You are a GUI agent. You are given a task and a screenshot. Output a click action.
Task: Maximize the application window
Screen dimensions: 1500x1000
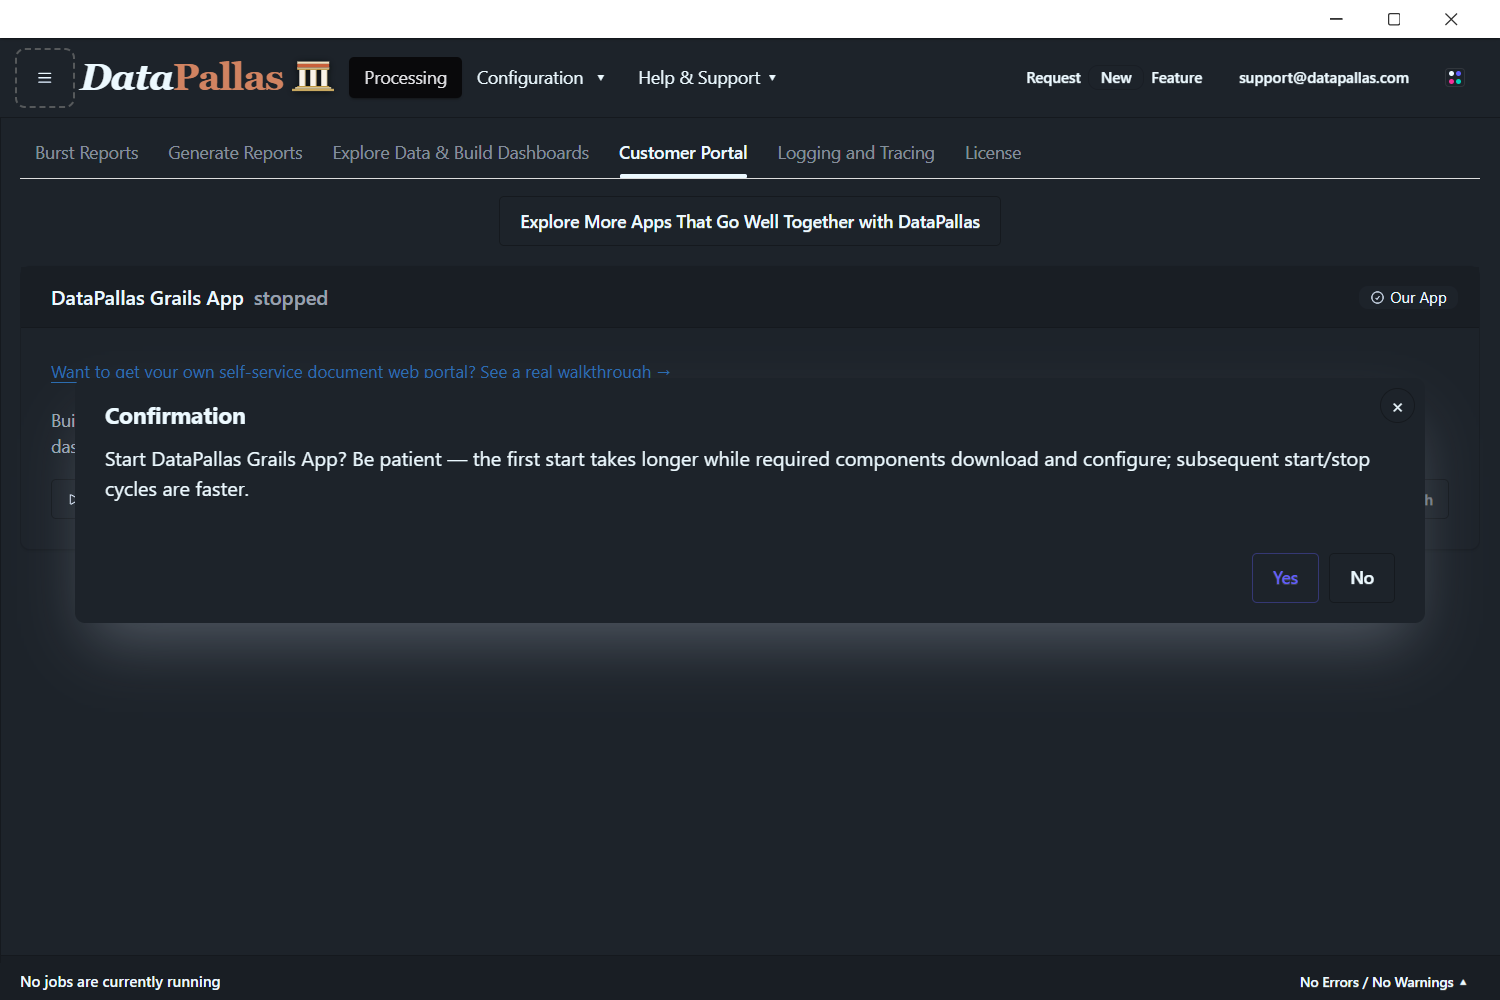[1394, 19]
